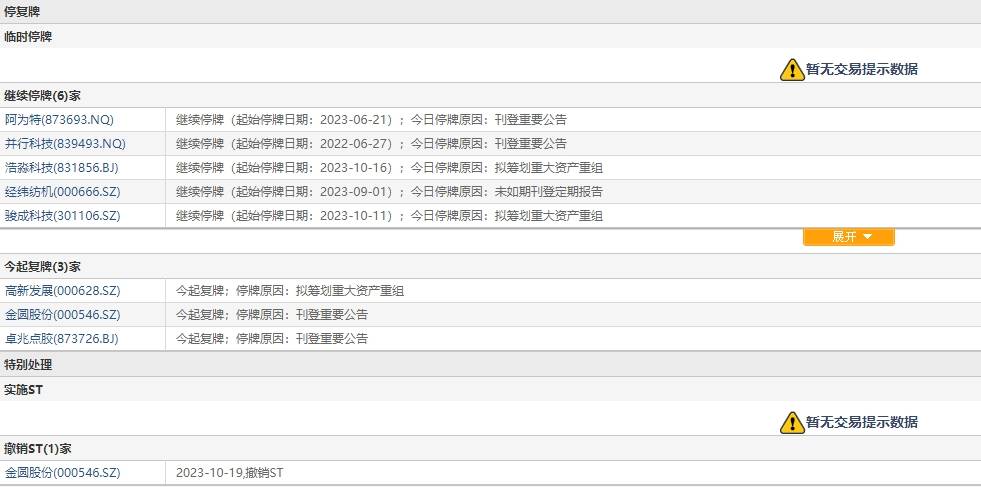Image resolution: width=981 pixels, height=487 pixels.
Task: Click warning icon in the 临时停牌 notice
Action: coord(792,69)
